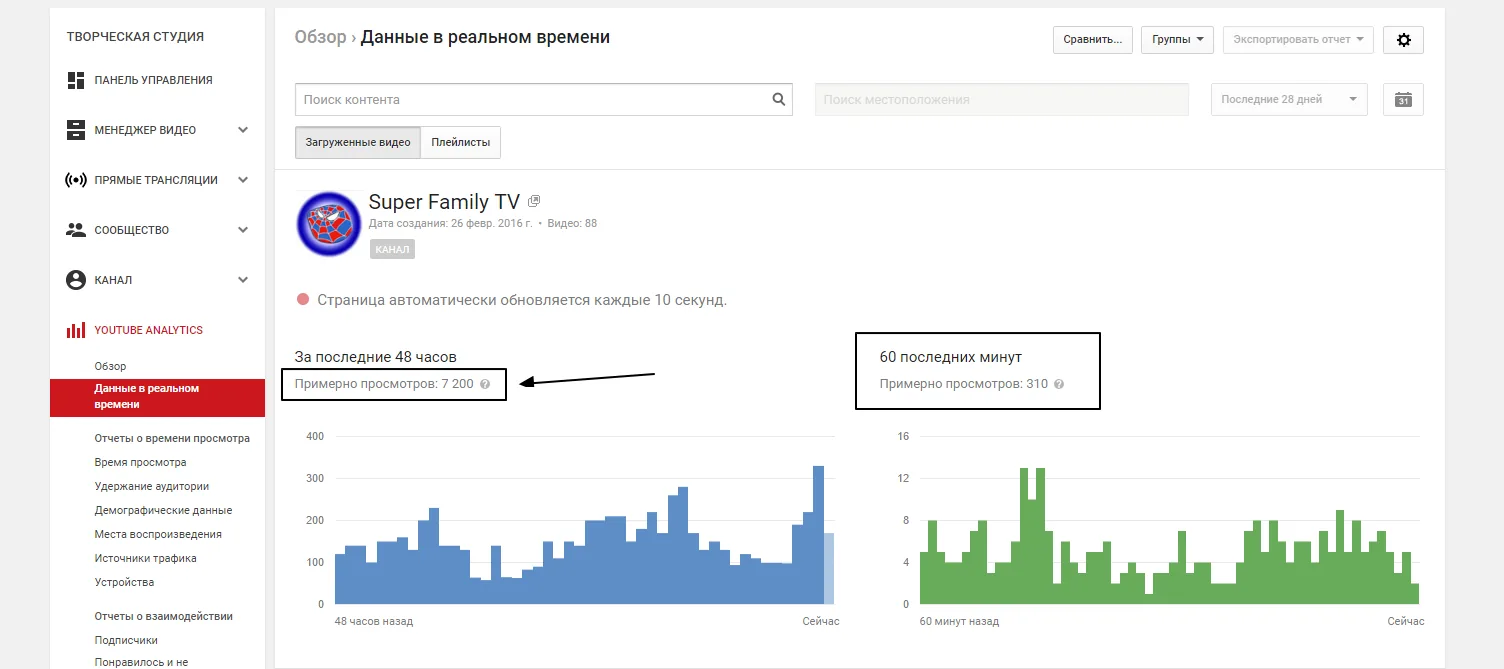Open settings with the gear icon
This screenshot has height=669, width=1504.
point(1403,40)
